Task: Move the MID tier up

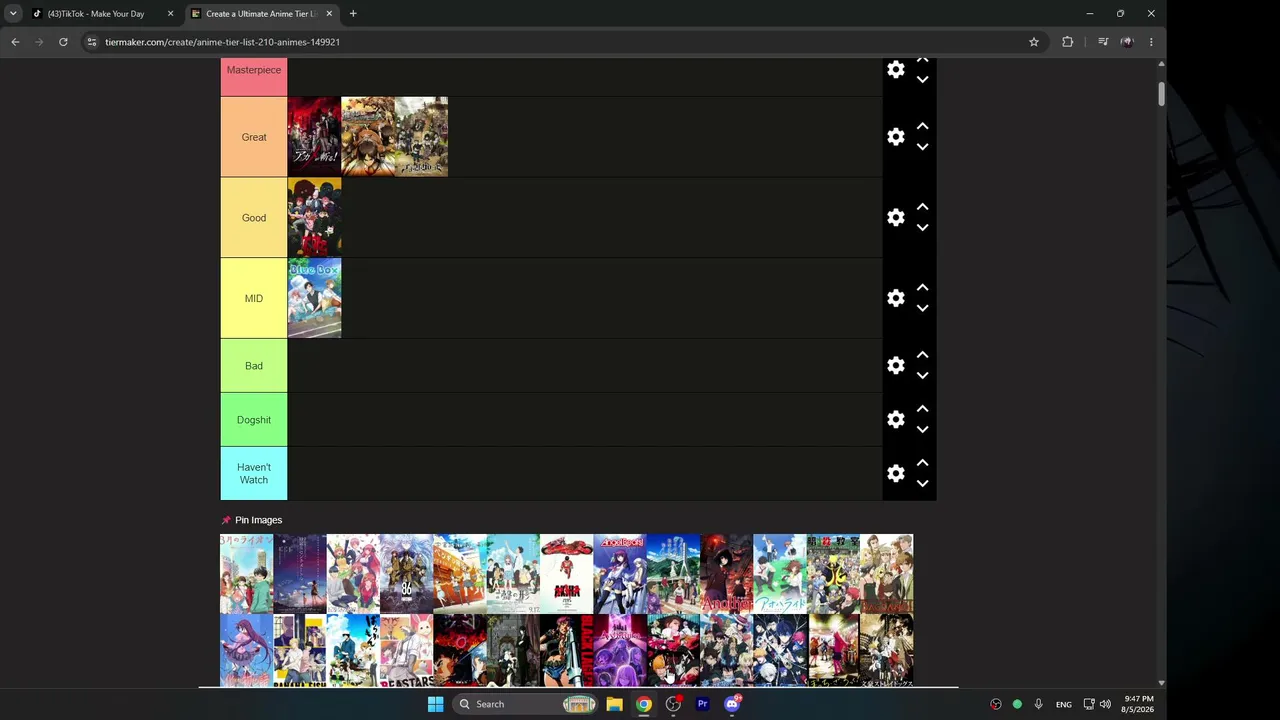Action: pos(923,288)
